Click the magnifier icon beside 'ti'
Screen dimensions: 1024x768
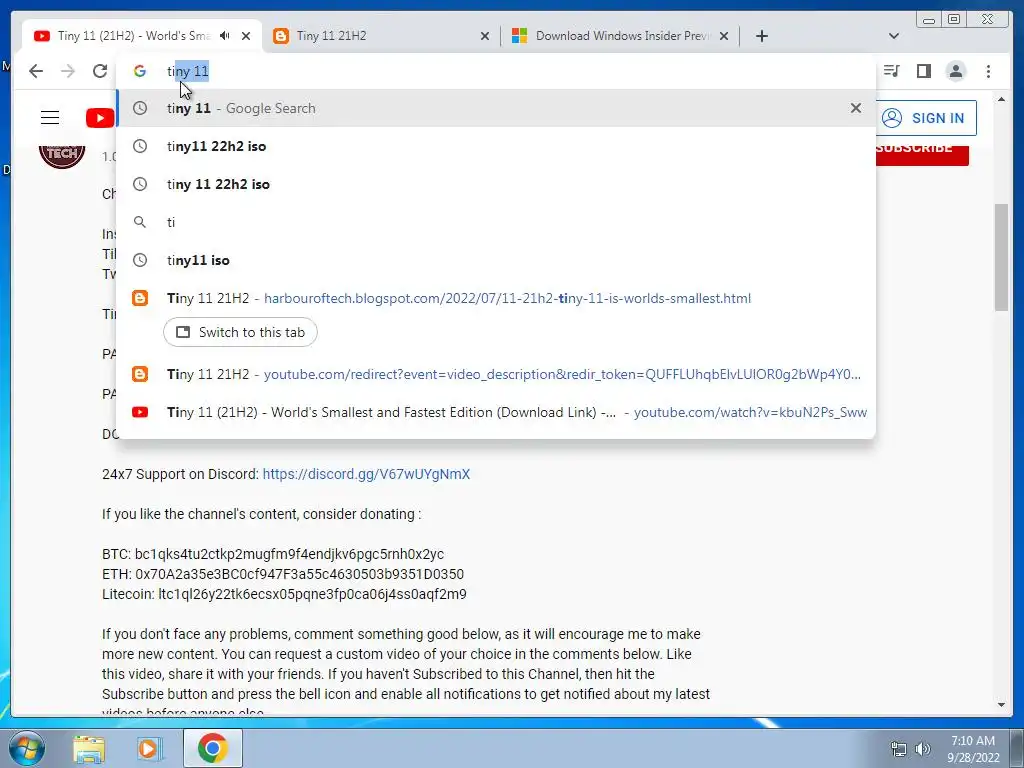pyautogui.click(x=140, y=222)
